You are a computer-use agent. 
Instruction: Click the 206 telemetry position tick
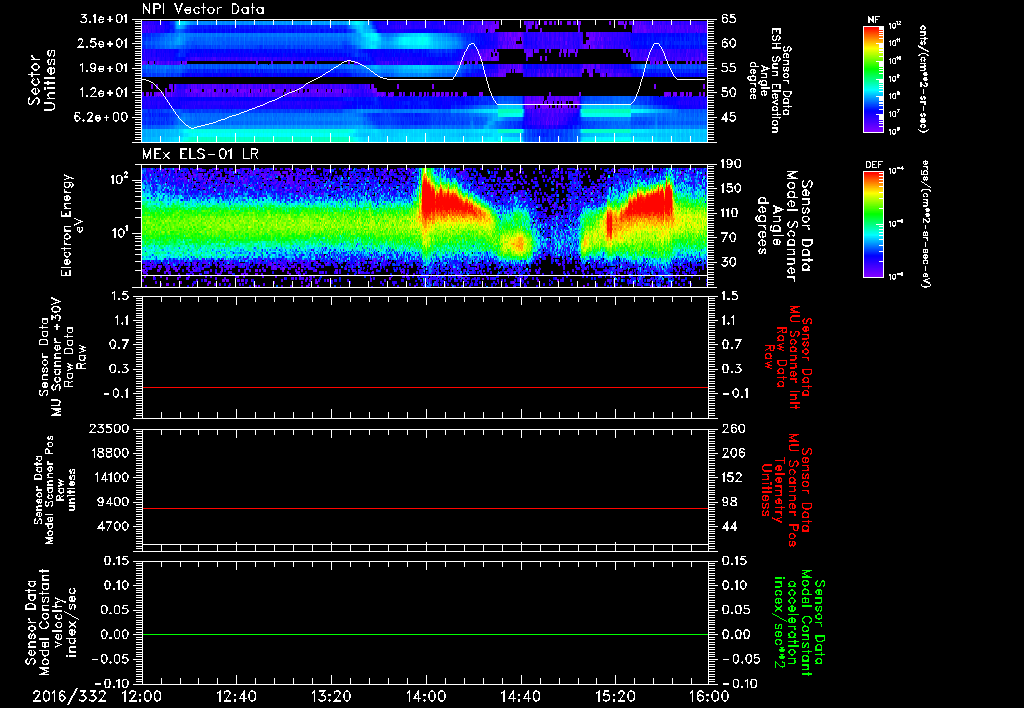pos(732,453)
